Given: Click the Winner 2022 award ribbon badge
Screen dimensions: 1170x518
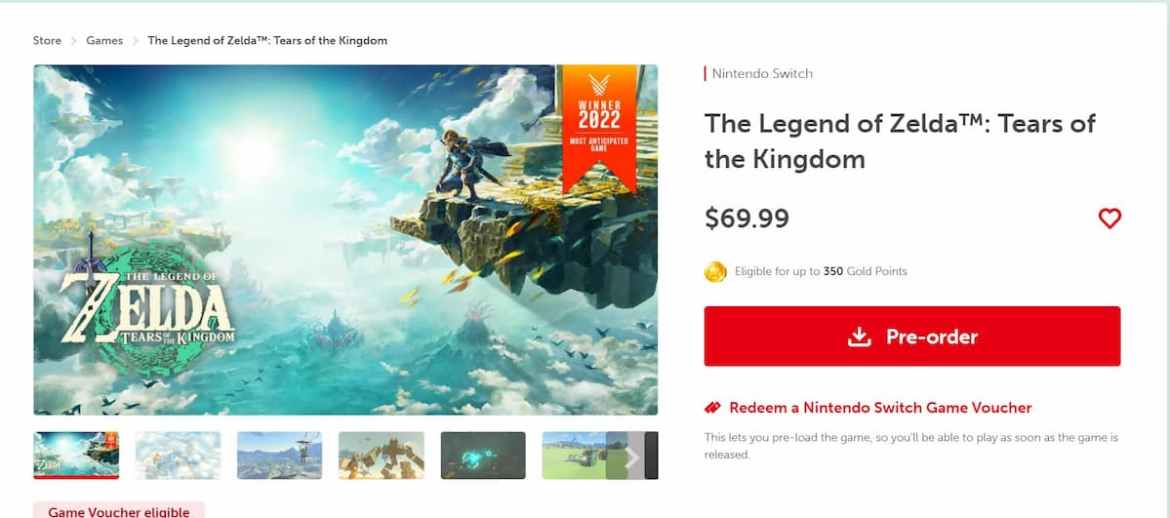Looking at the screenshot, I should pos(599,128).
